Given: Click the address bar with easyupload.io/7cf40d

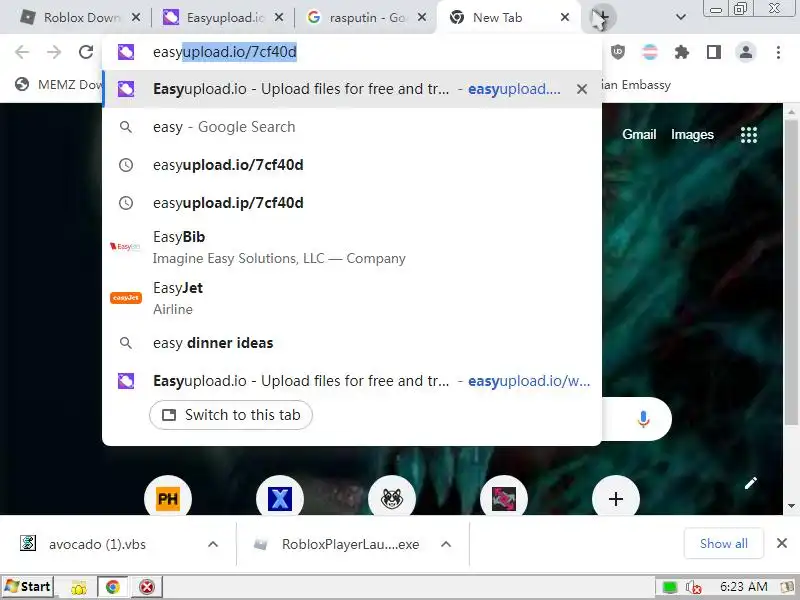Looking at the screenshot, I should (x=352, y=52).
